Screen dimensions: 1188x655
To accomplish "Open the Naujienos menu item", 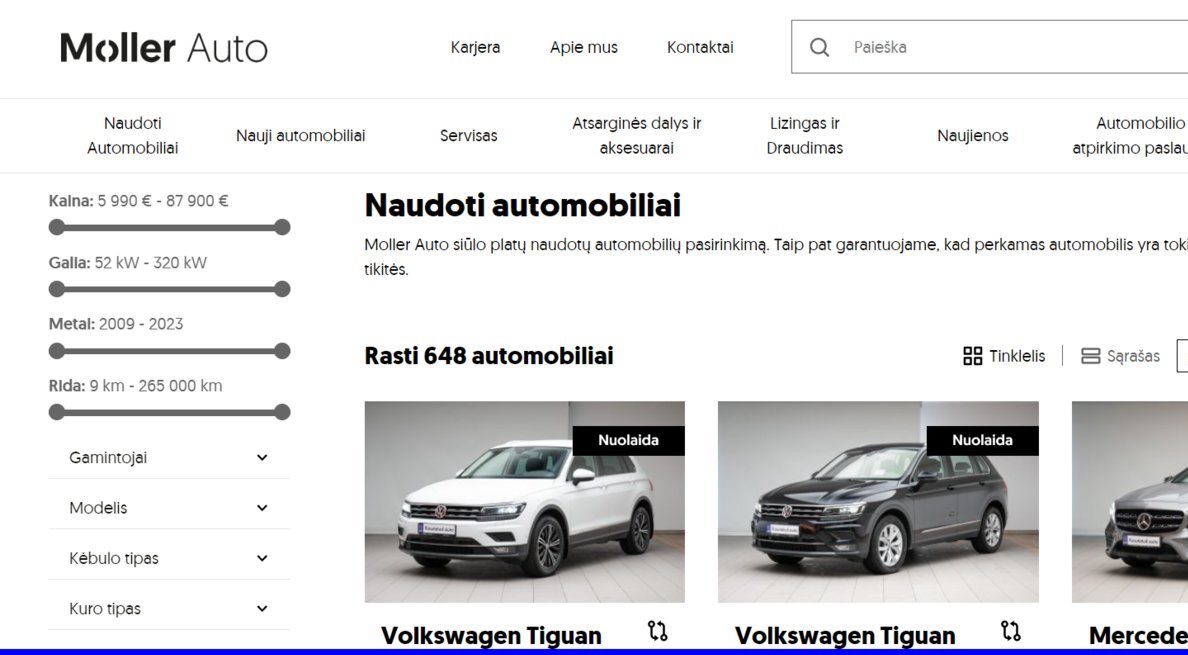I will [973, 136].
